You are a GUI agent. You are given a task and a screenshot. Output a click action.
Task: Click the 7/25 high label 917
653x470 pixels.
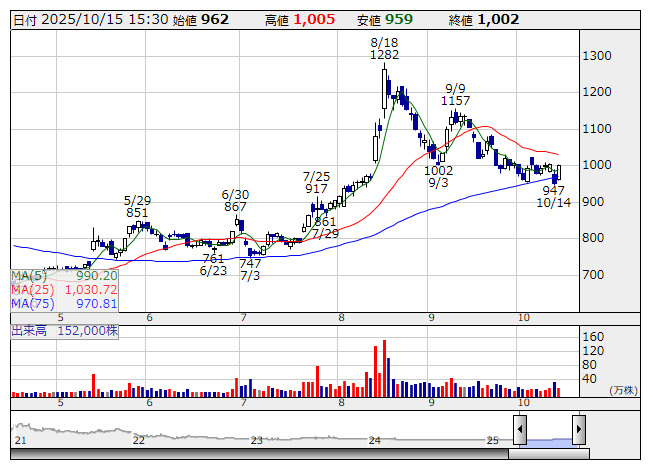316,189
